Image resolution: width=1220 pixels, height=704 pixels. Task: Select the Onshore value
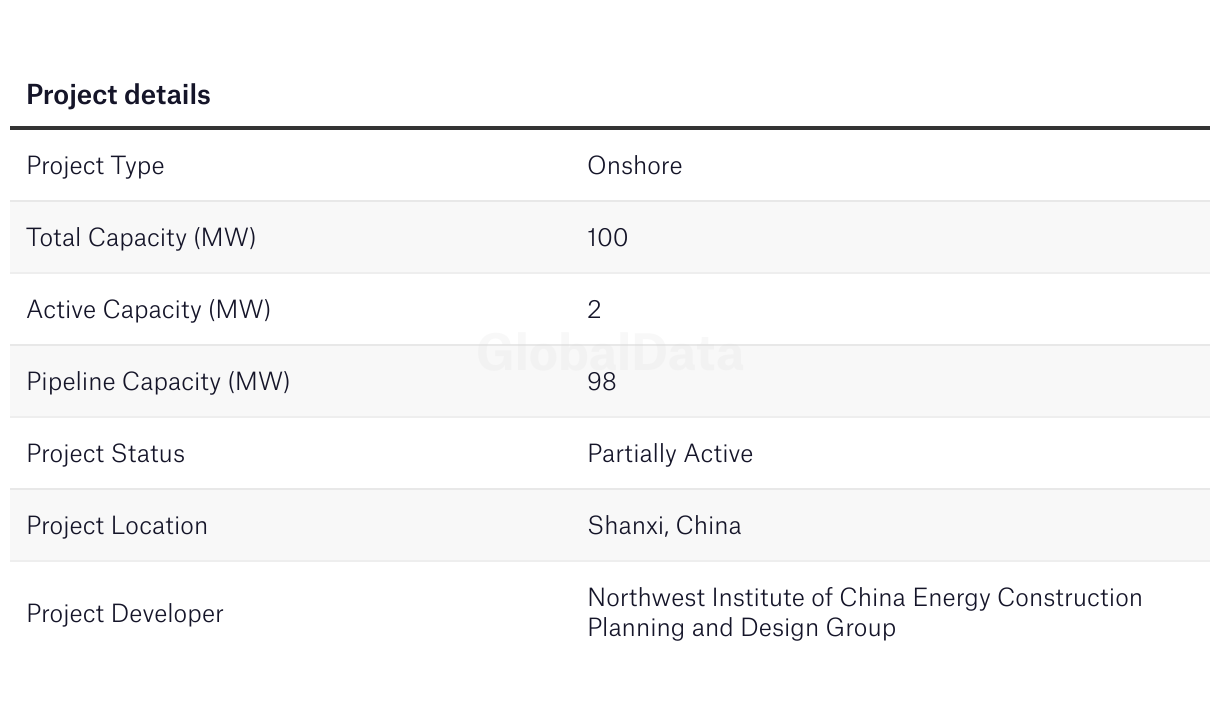(634, 165)
